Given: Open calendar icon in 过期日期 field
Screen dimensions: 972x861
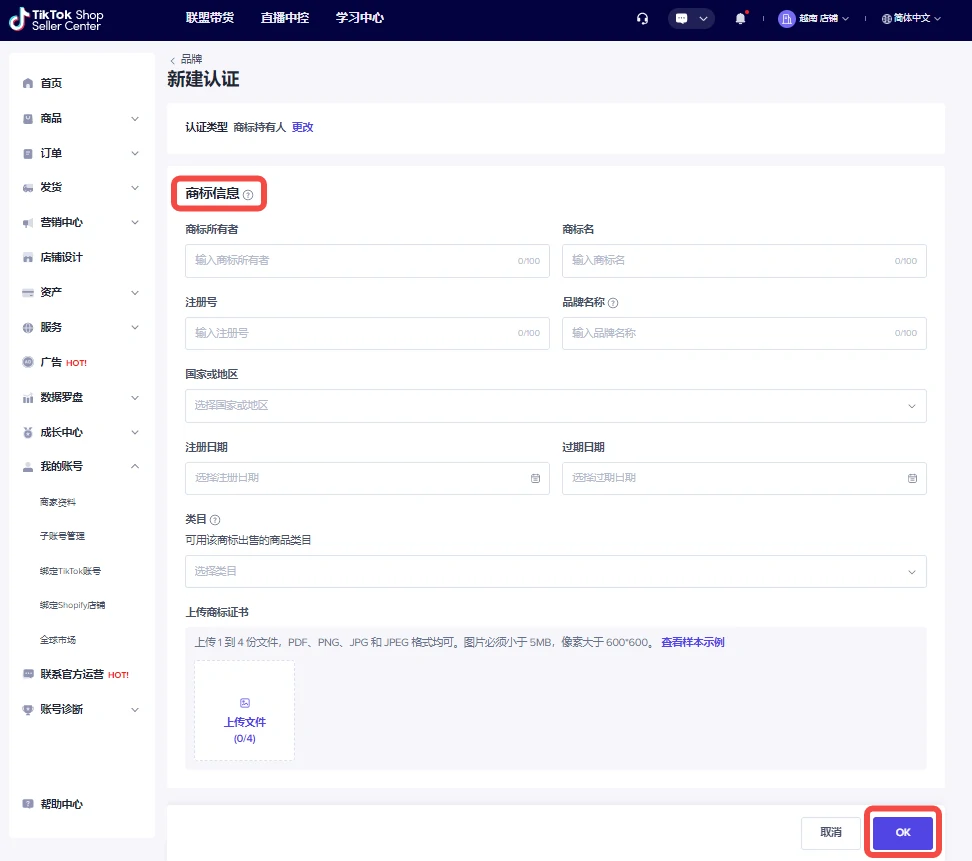Looking at the screenshot, I should (912, 478).
